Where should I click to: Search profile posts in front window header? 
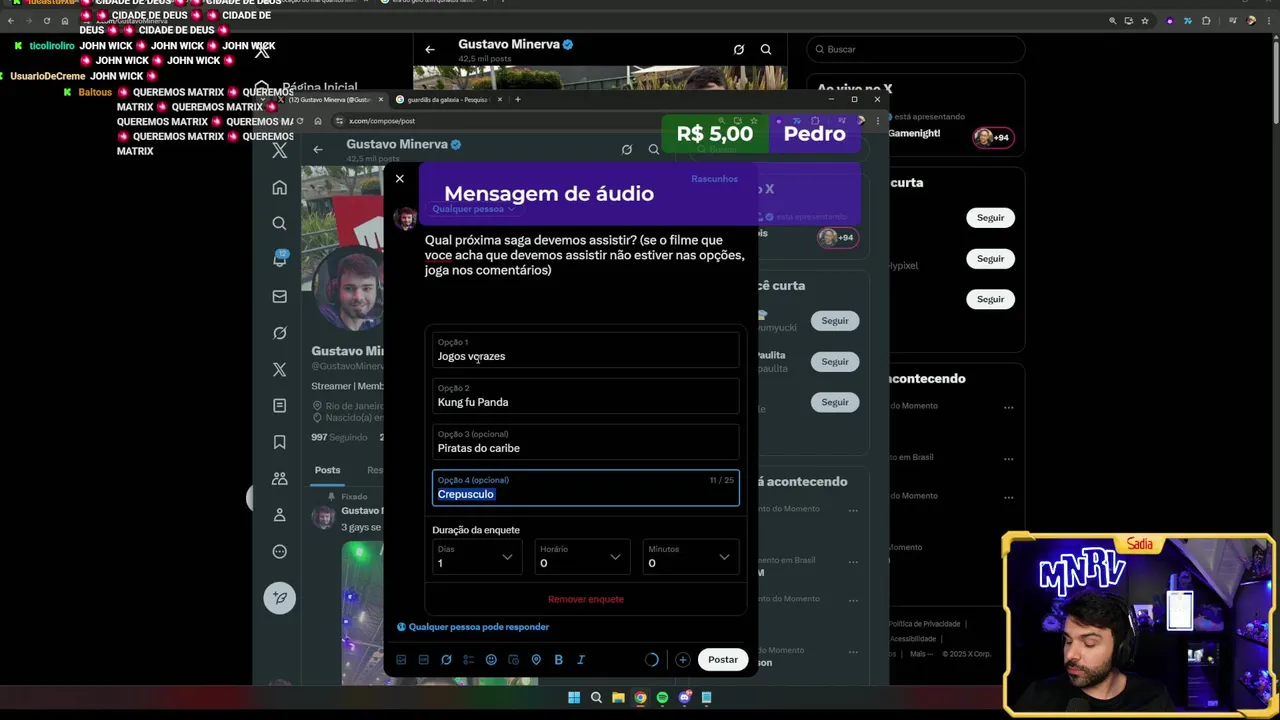(x=654, y=150)
